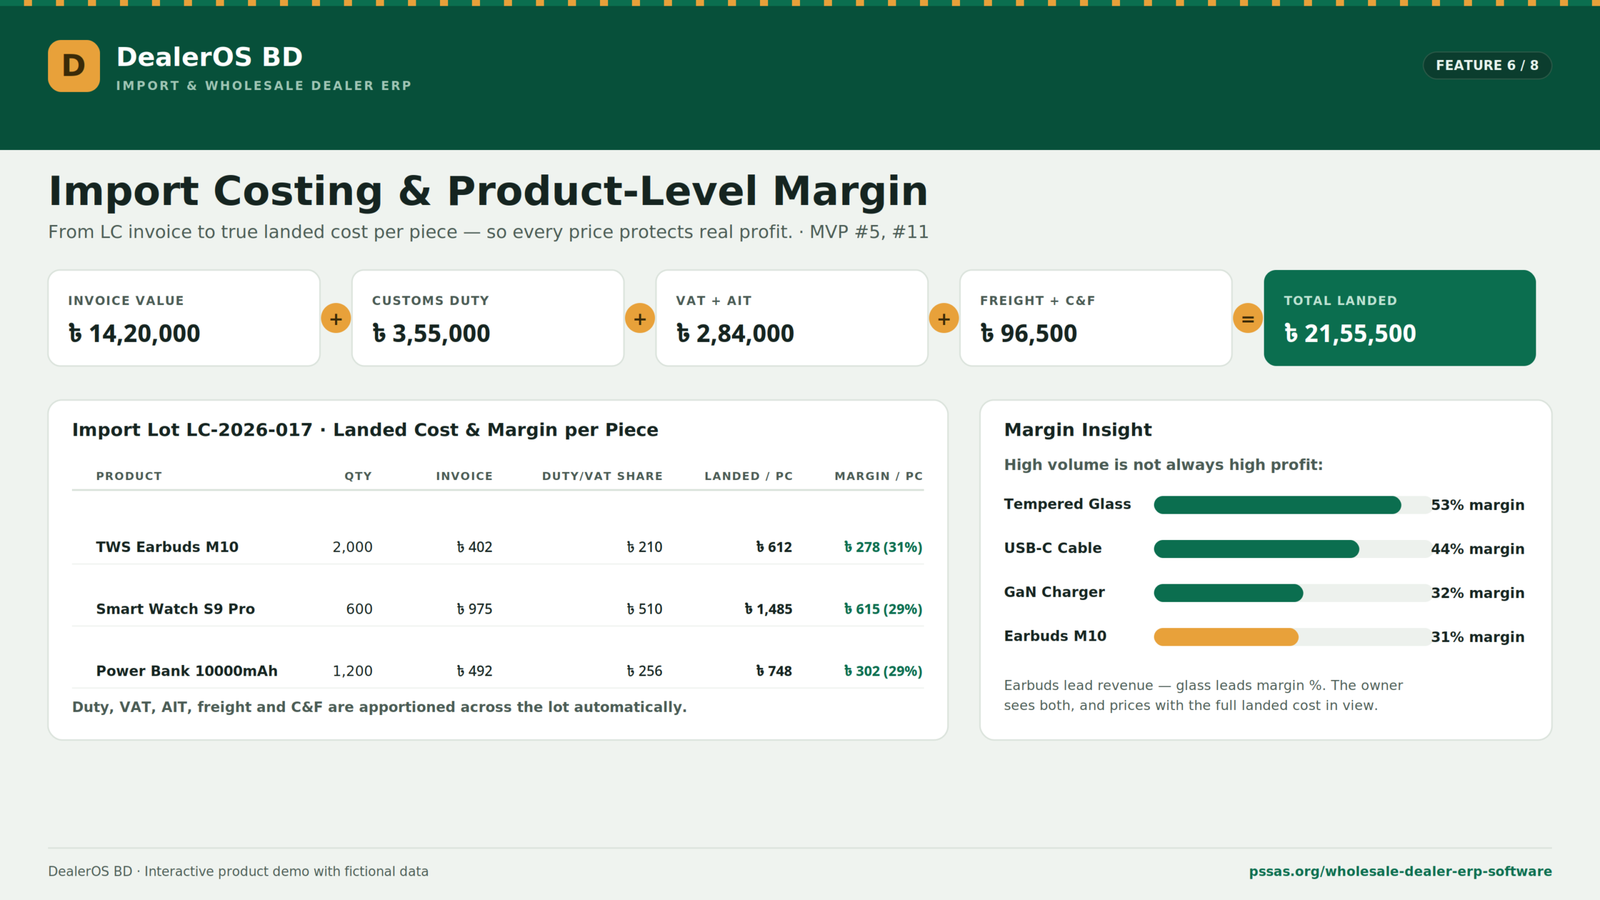This screenshot has height=900, width=1600.
Task: Open the Feature 6 / 8 badge
Action: point(1487,65)
